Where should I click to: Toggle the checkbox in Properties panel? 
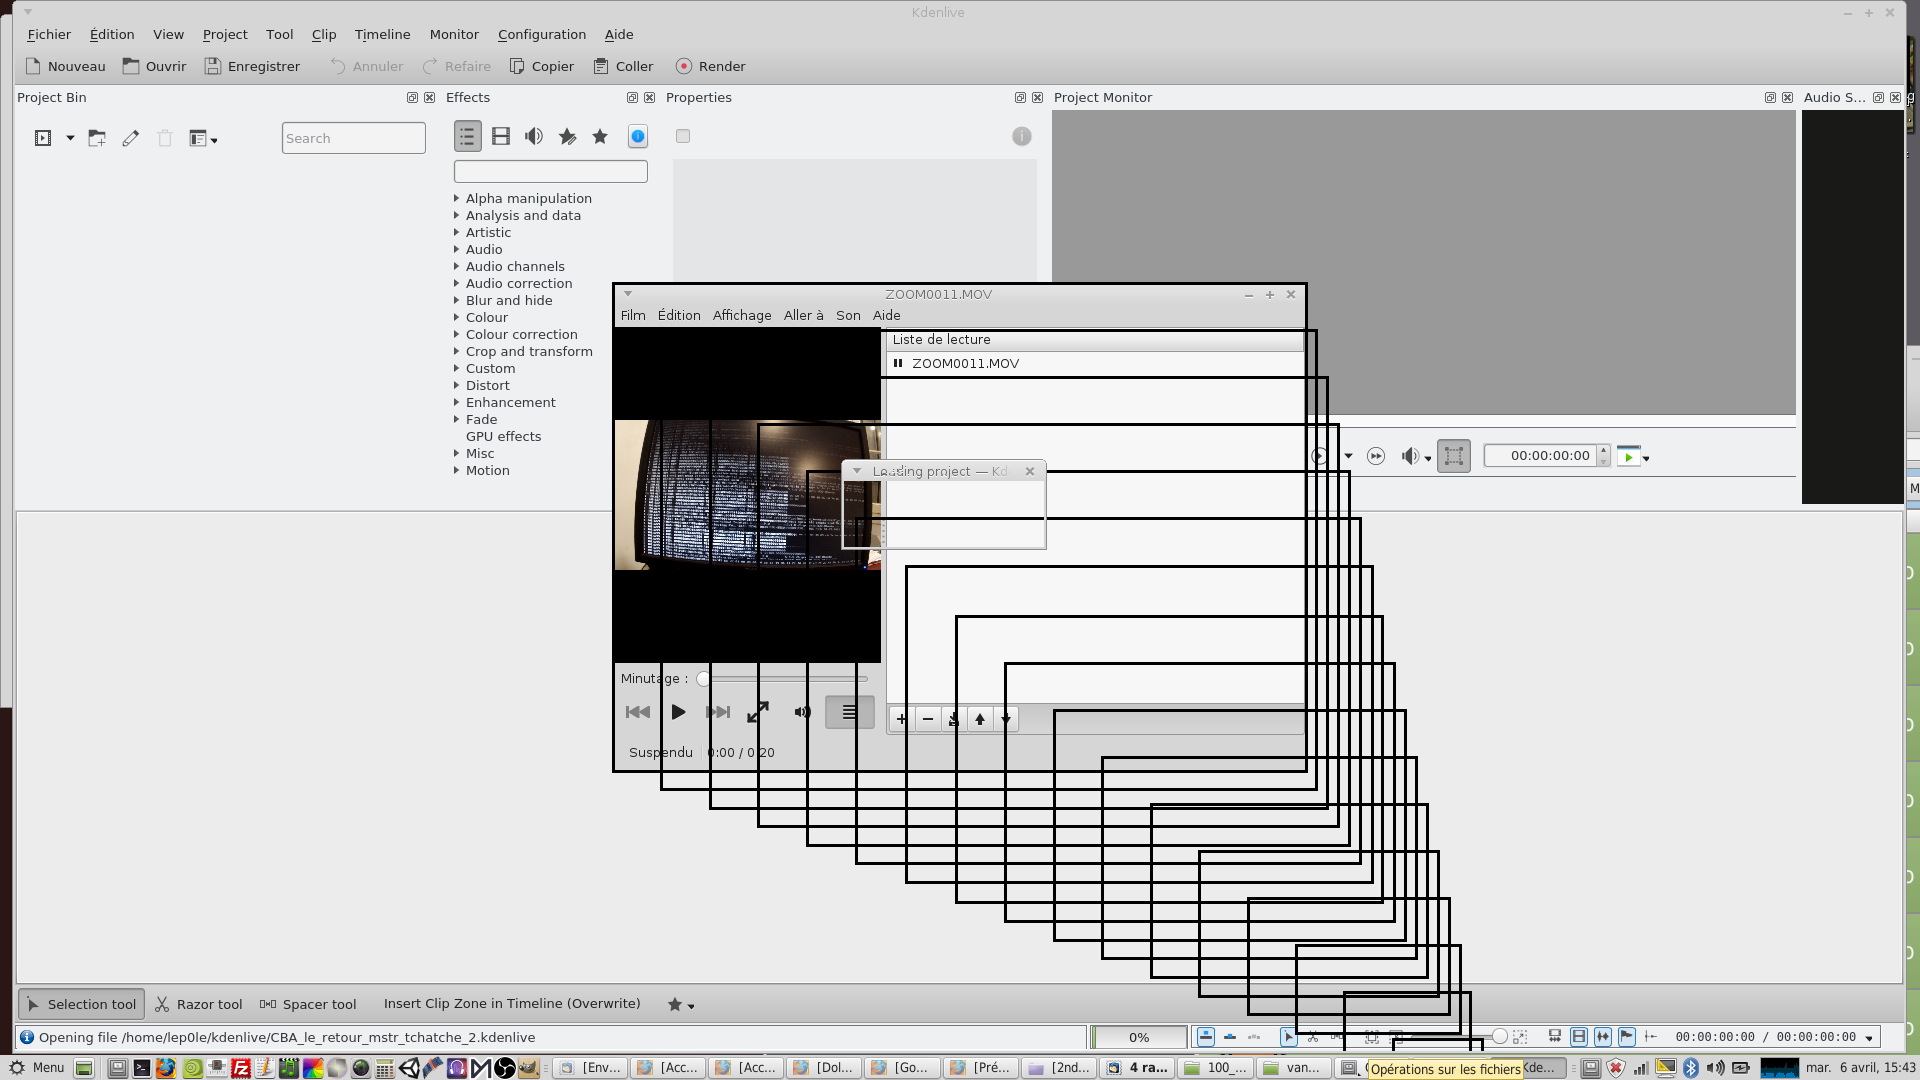[x=683, y=136]
